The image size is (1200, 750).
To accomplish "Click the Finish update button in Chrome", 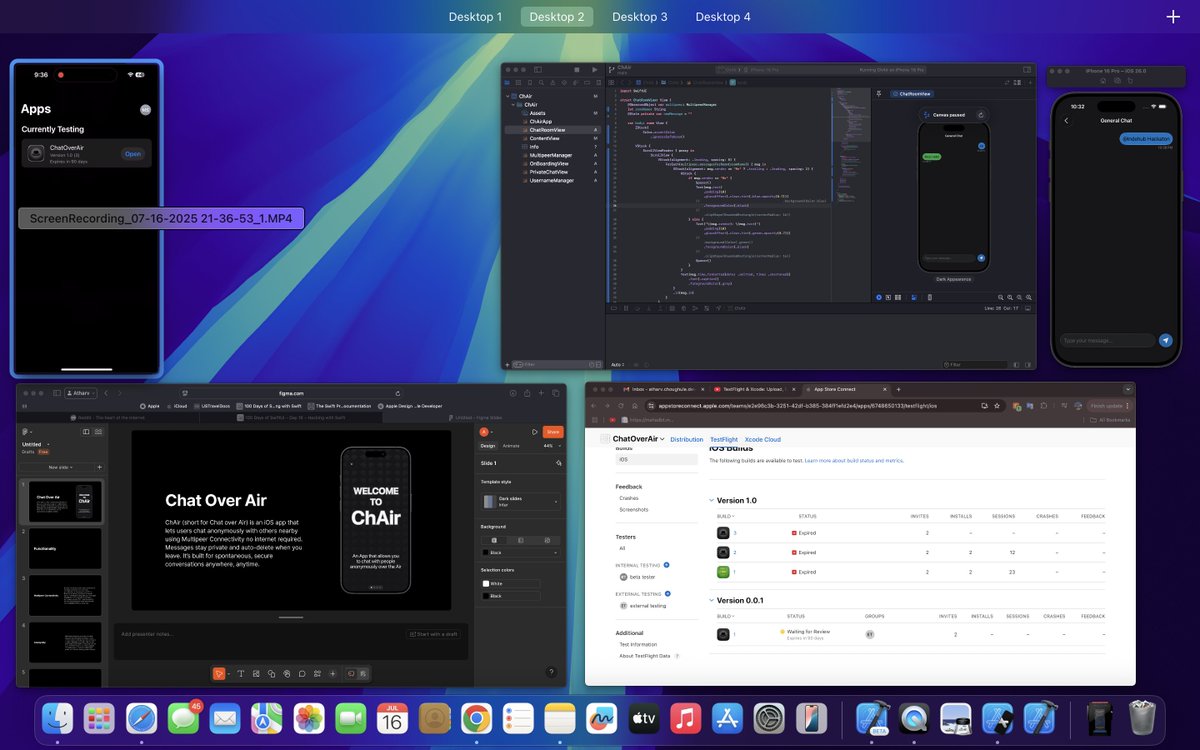I will coord(1110,406).
